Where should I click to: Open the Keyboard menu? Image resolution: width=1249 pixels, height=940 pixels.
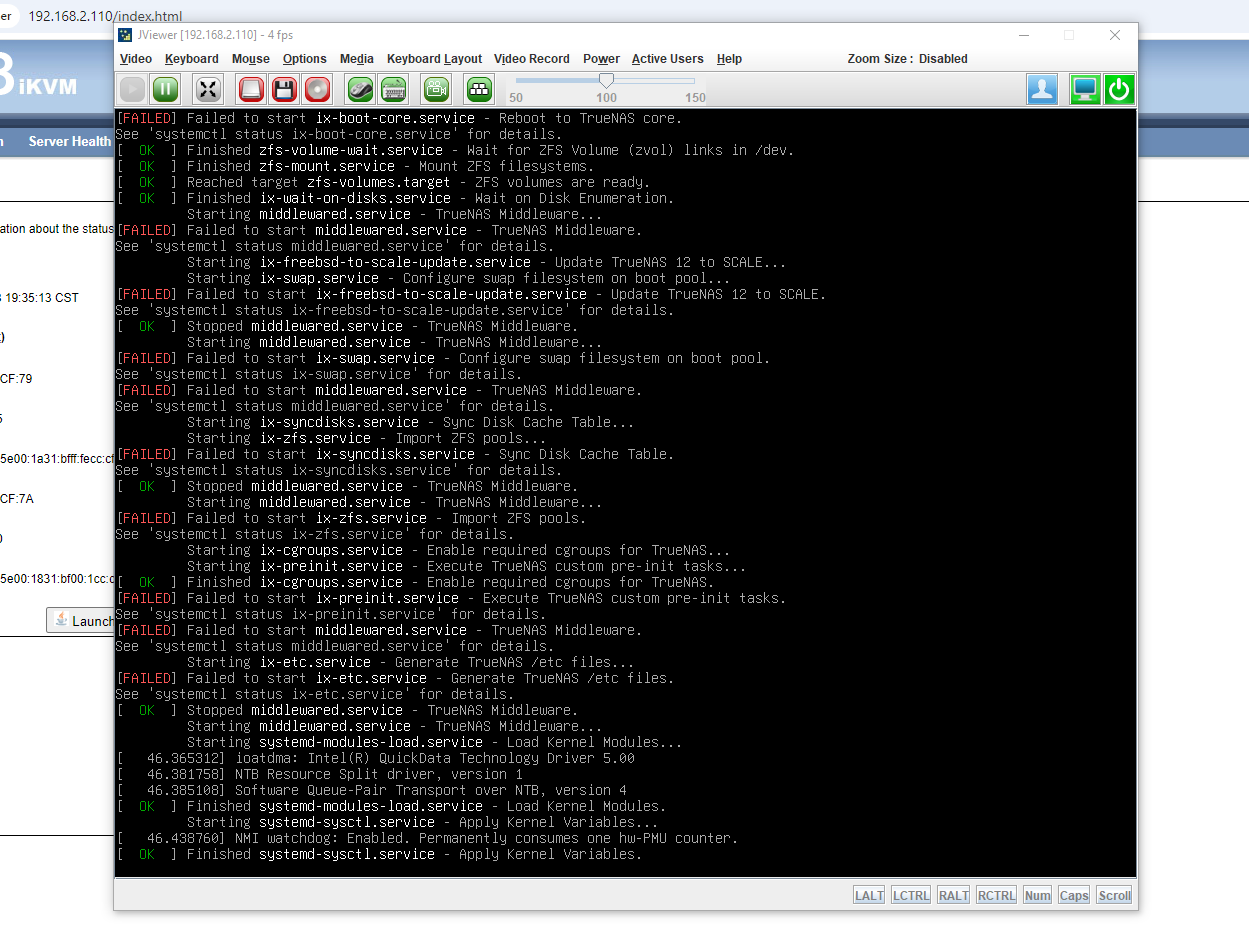[x=192, y=59]
